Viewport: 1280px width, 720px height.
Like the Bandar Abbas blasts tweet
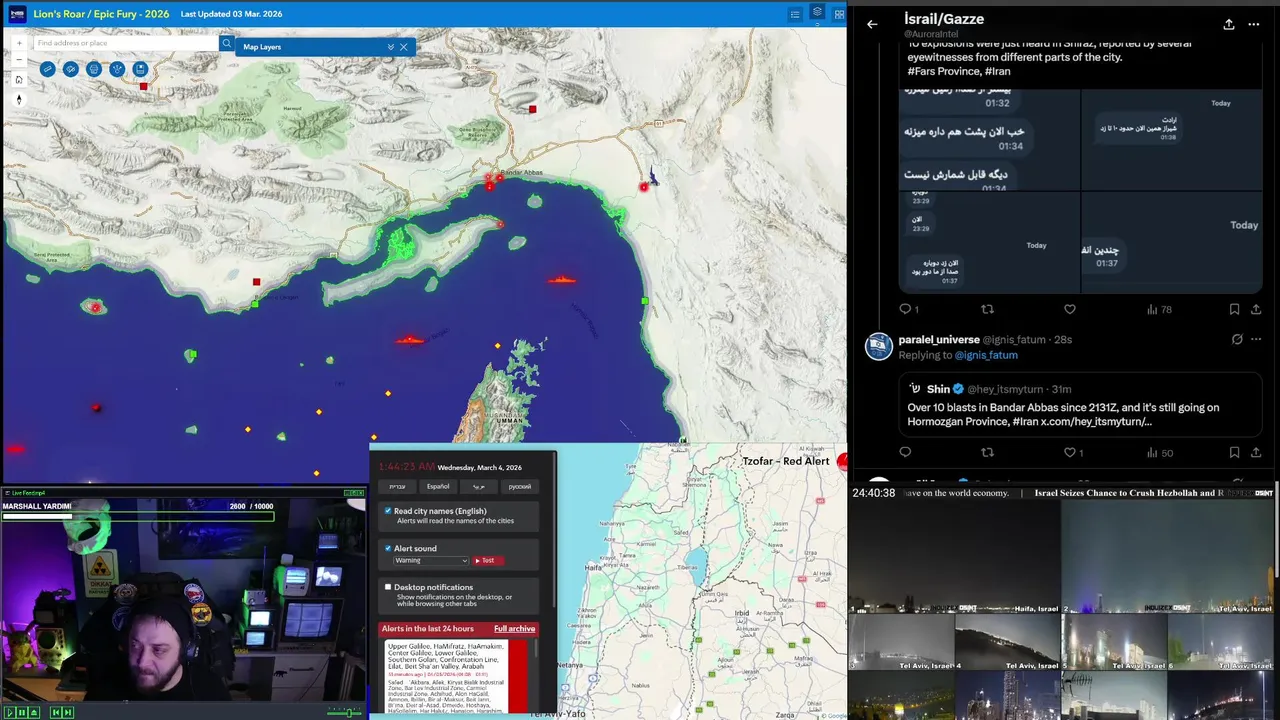(1073, 453)
